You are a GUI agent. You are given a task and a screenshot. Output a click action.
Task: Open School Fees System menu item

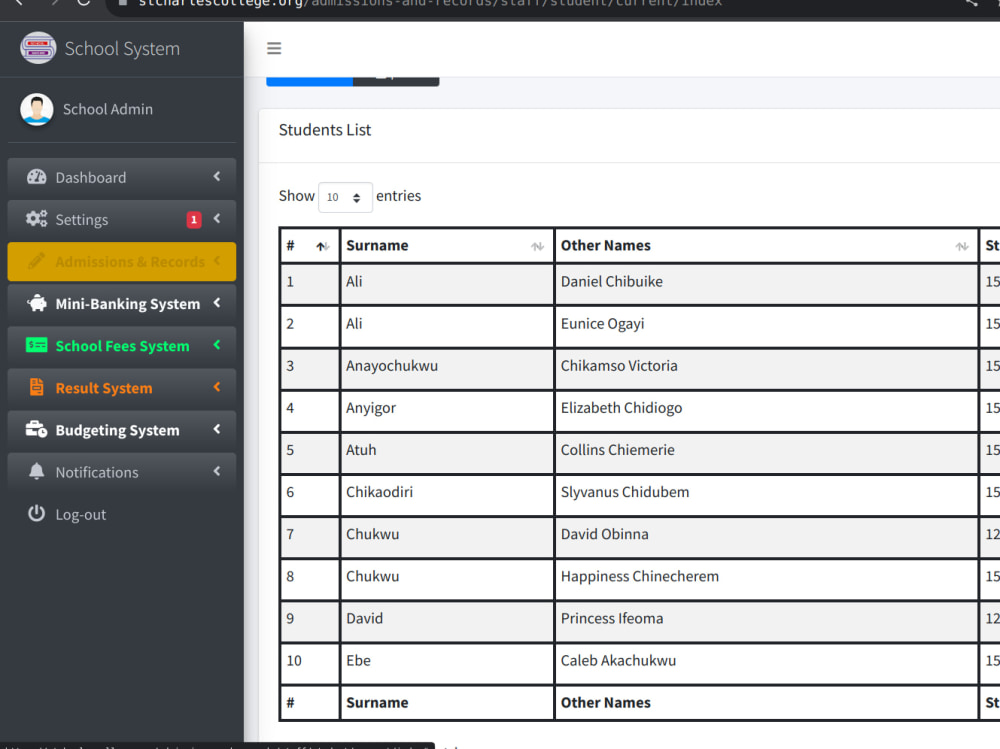[122, 346]
